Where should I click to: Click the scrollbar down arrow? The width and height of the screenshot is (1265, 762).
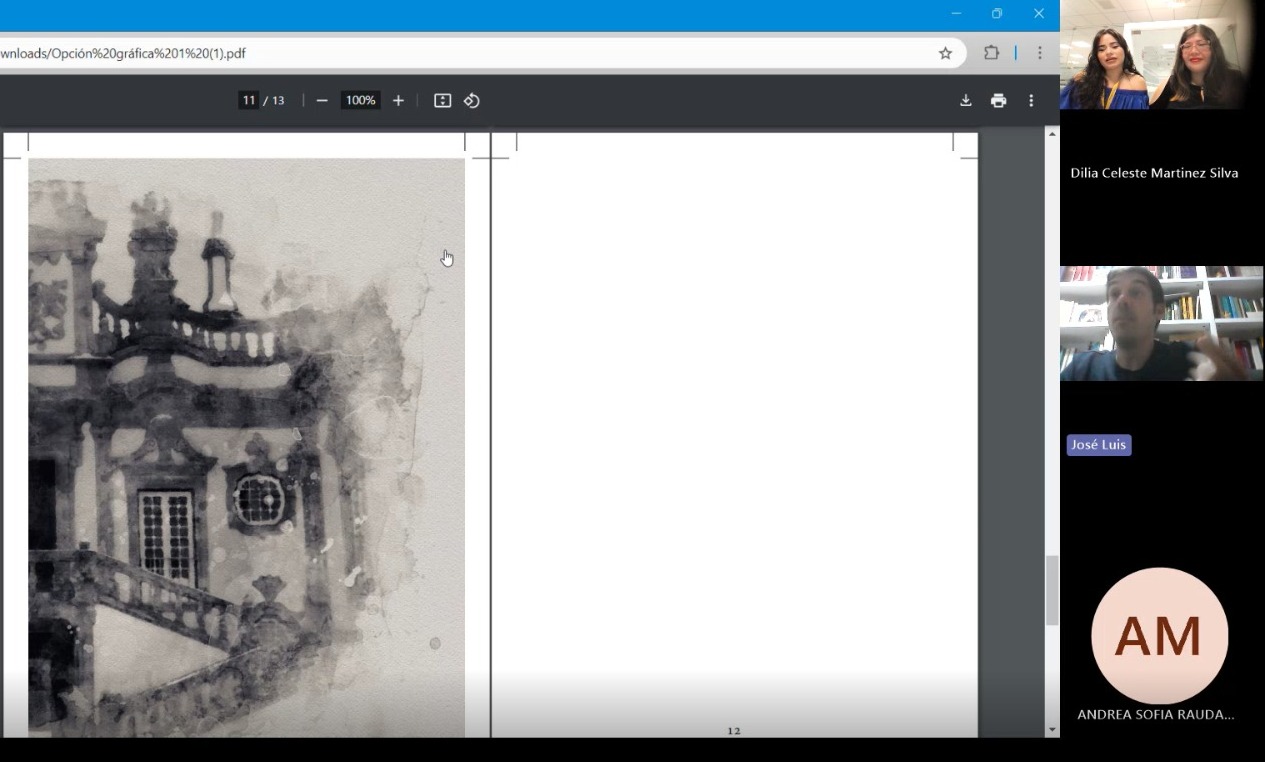pos(1051,730)
